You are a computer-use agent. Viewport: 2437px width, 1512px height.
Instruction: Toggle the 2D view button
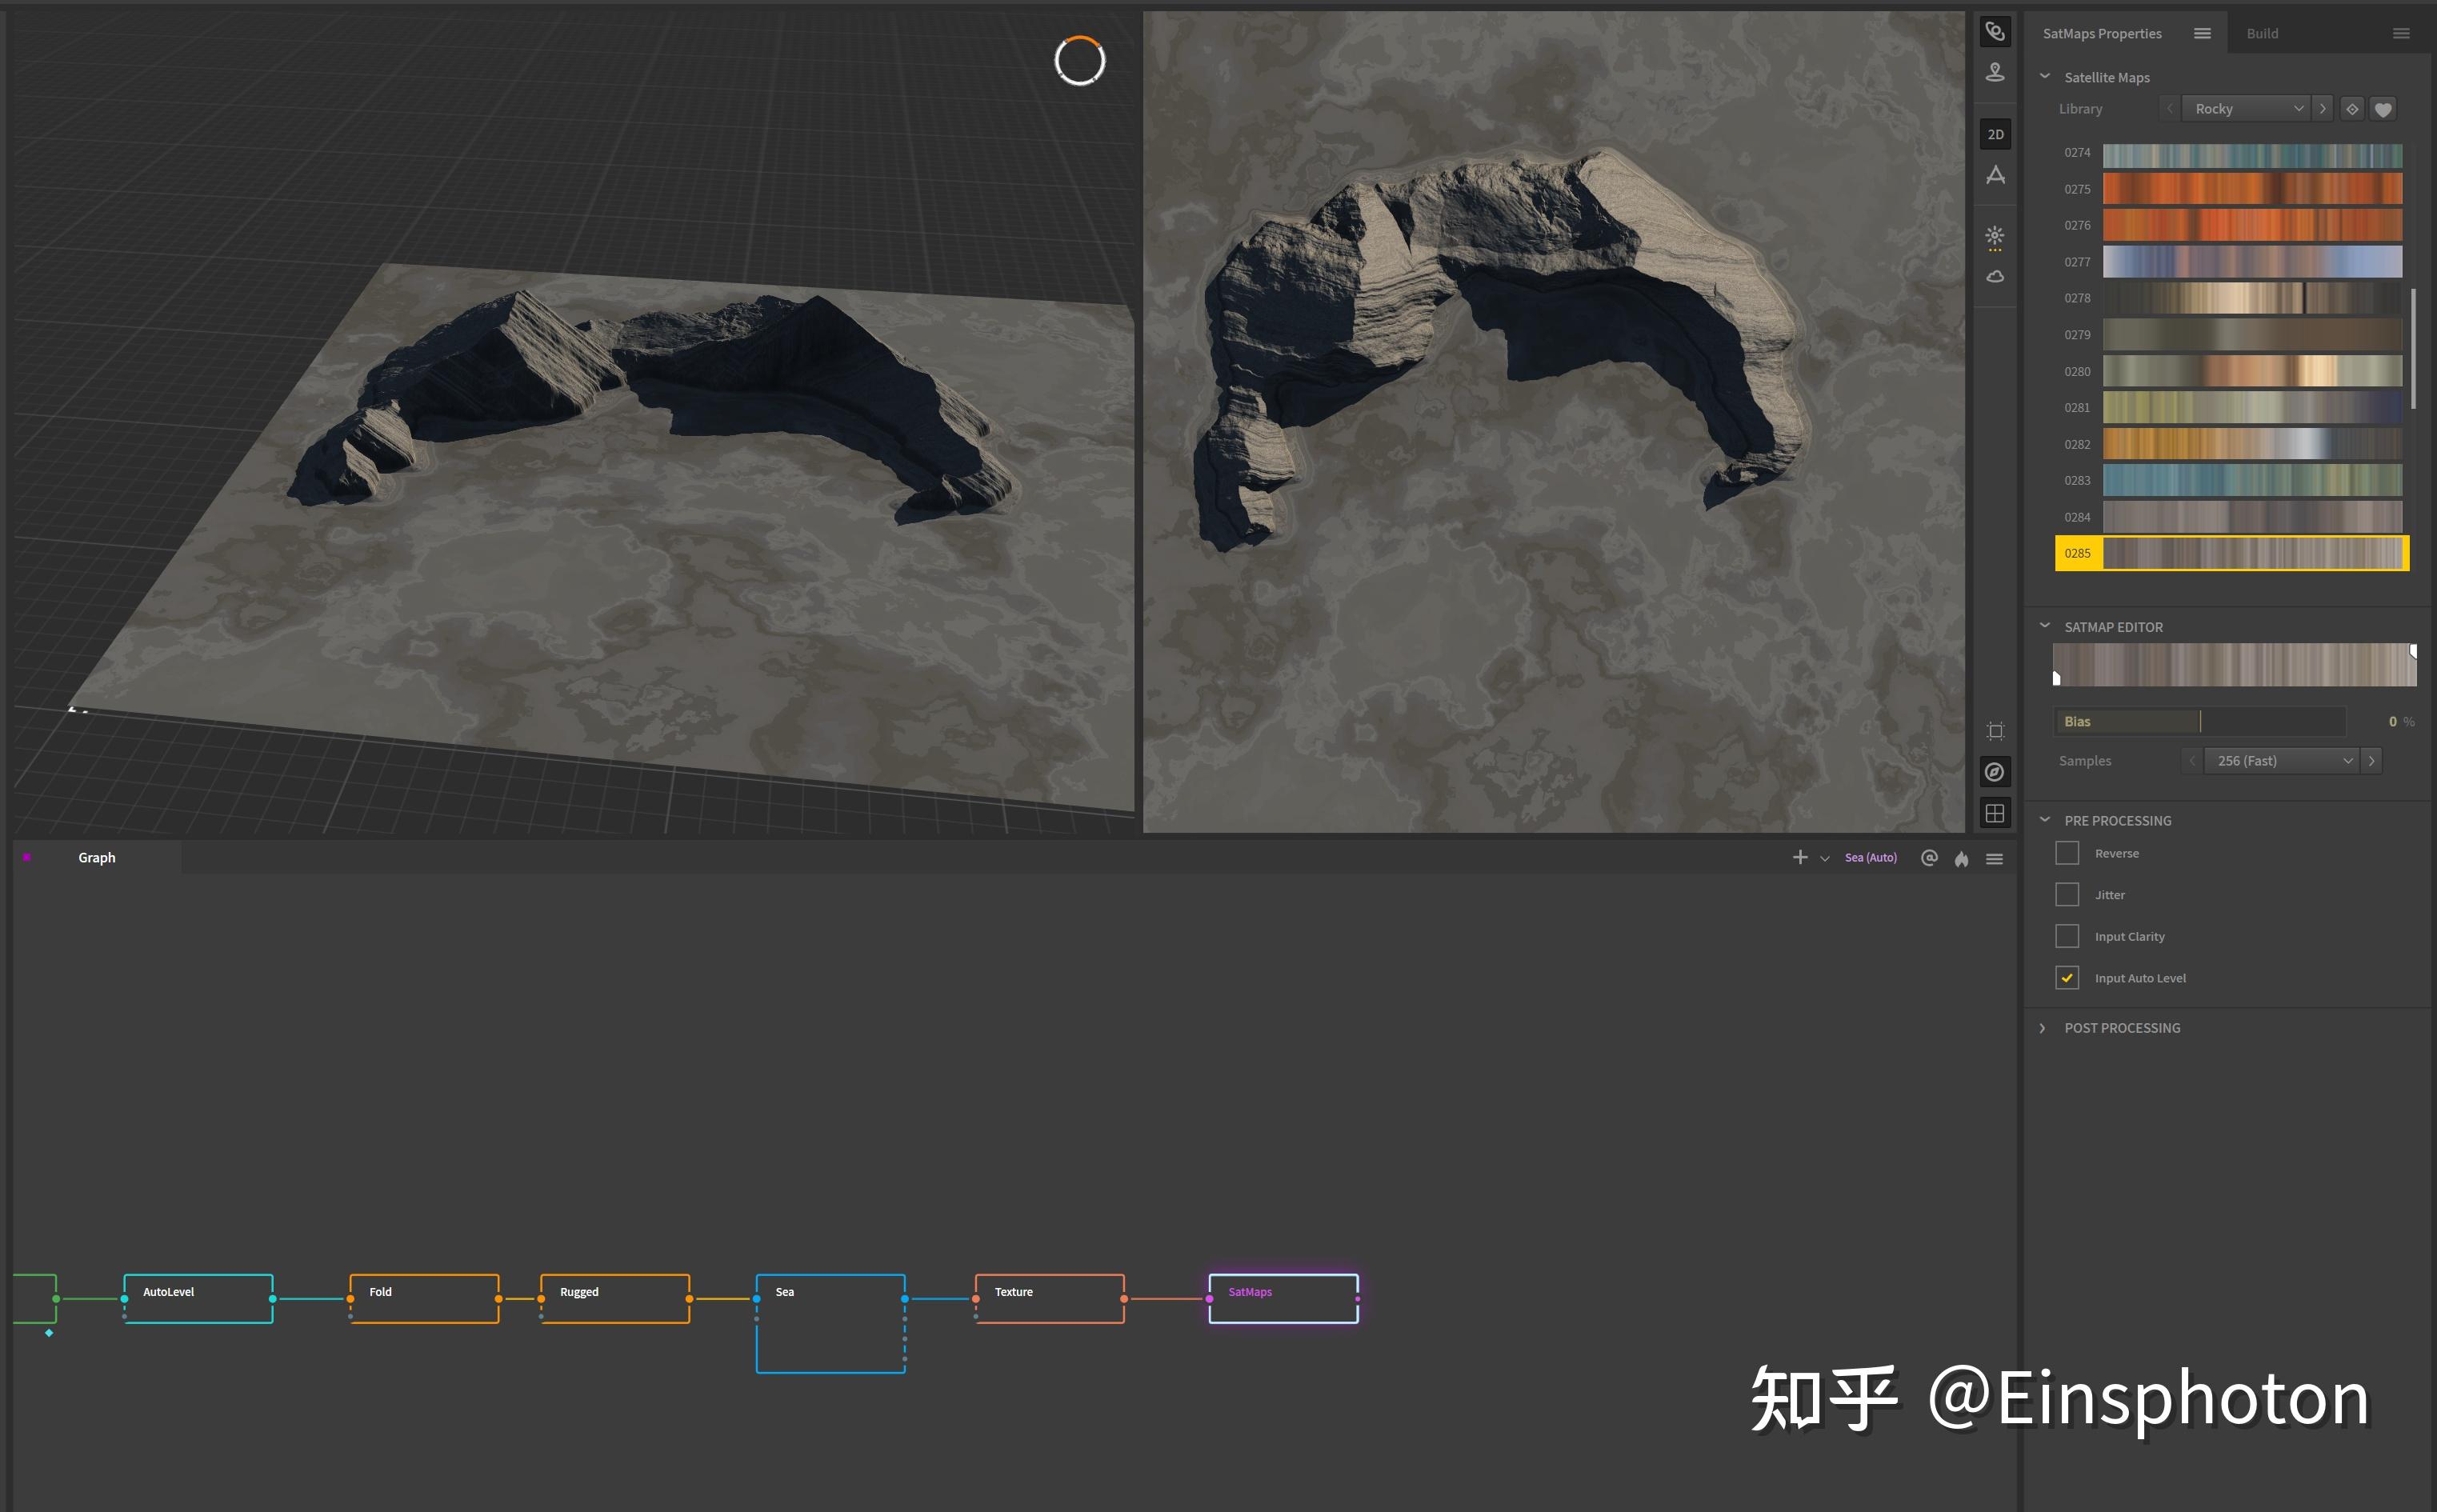click(1995, 134)
